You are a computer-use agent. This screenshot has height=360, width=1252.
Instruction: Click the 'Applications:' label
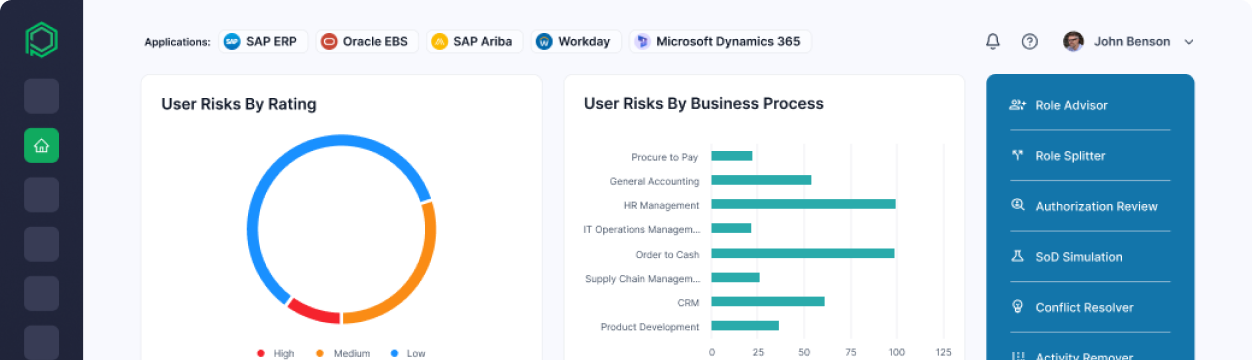click(x=177, y=42)
